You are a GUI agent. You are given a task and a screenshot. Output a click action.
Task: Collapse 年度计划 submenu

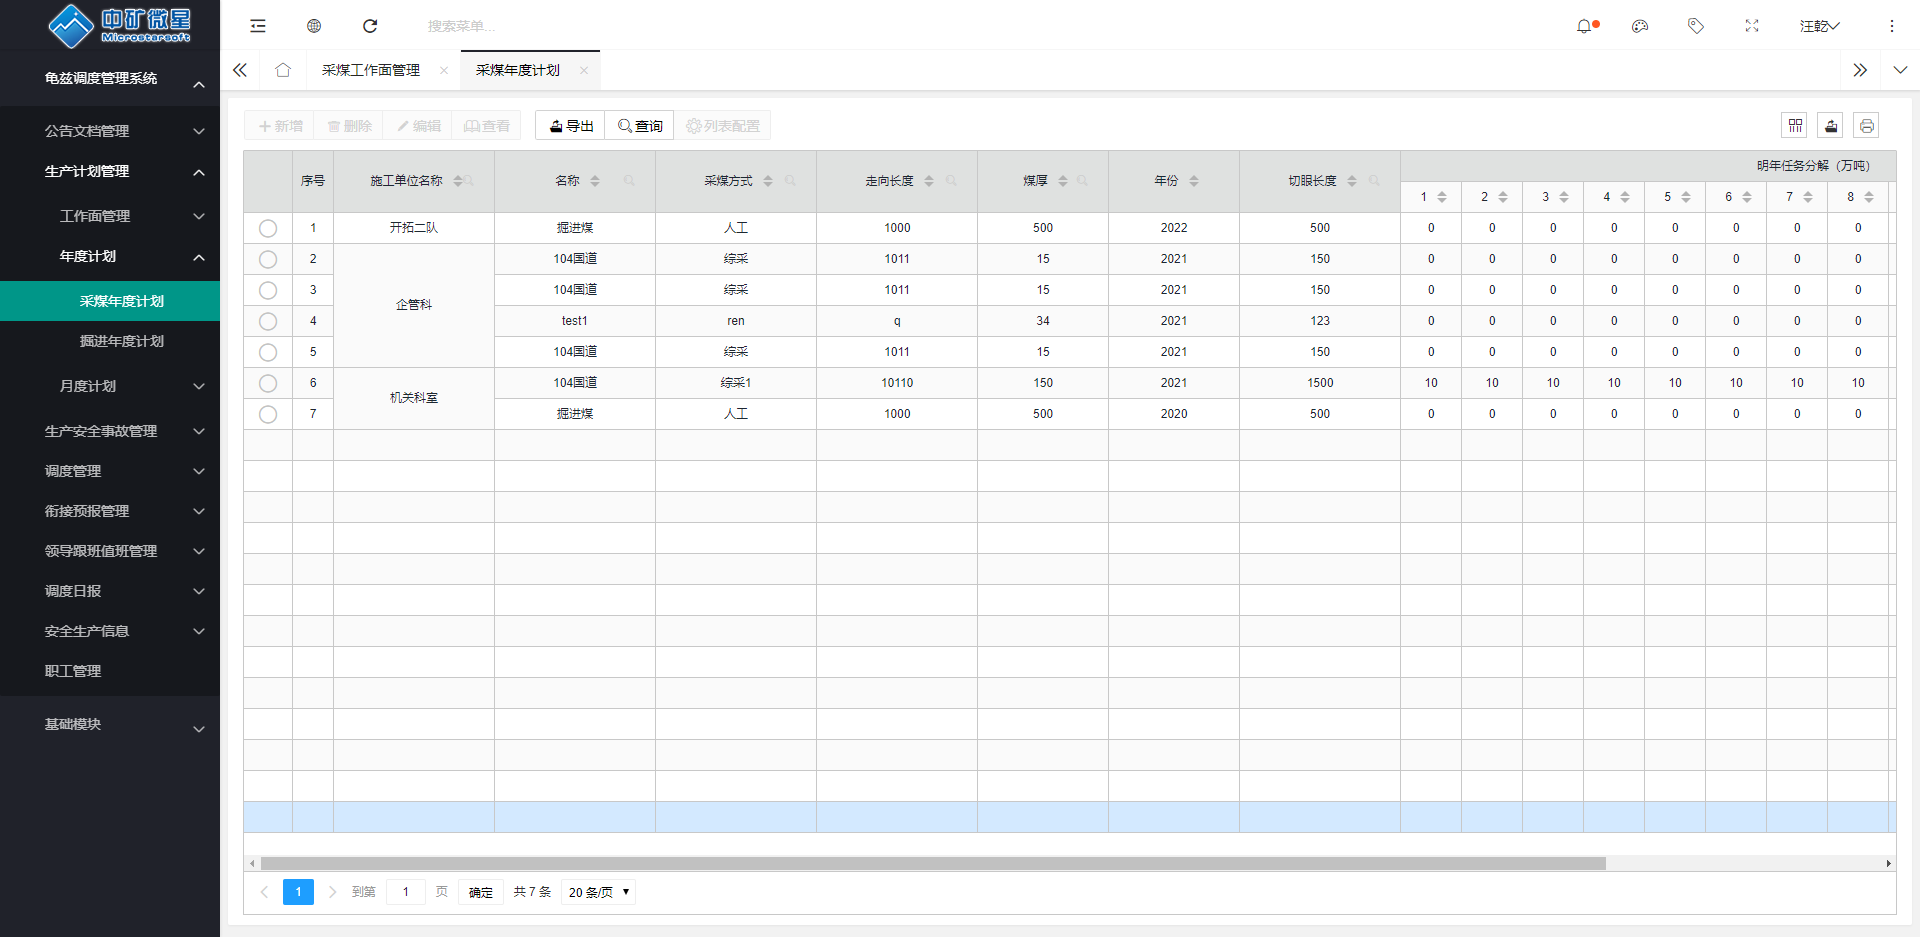click(110, 256)
